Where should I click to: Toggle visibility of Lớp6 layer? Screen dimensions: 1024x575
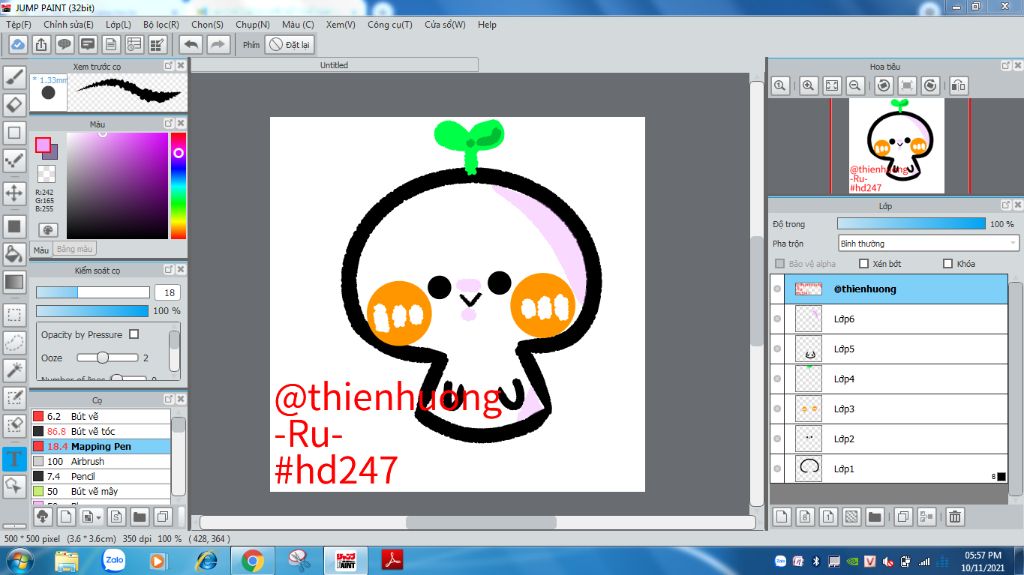pyautogui.click(x=777, y=319)
